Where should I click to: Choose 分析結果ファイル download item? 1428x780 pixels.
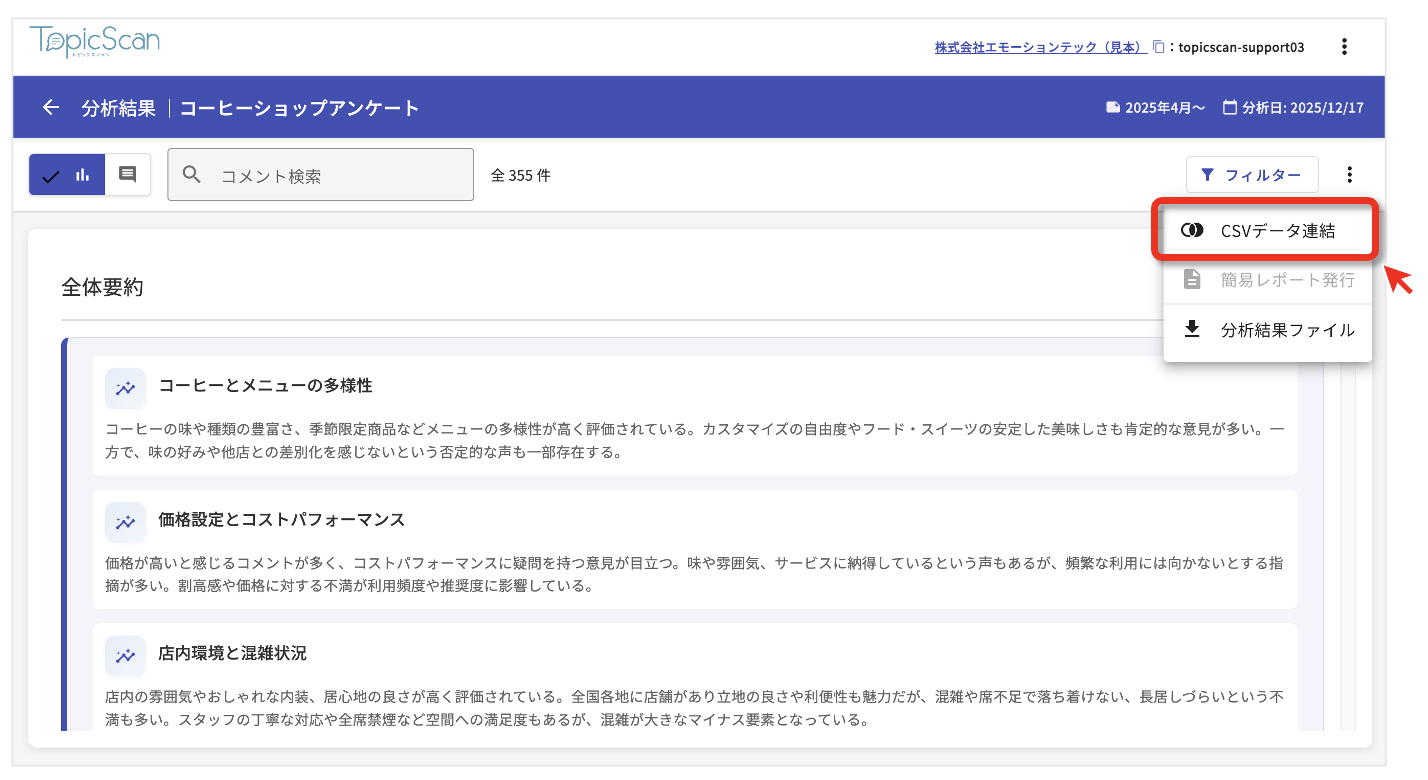click(x=1268, y=330)
